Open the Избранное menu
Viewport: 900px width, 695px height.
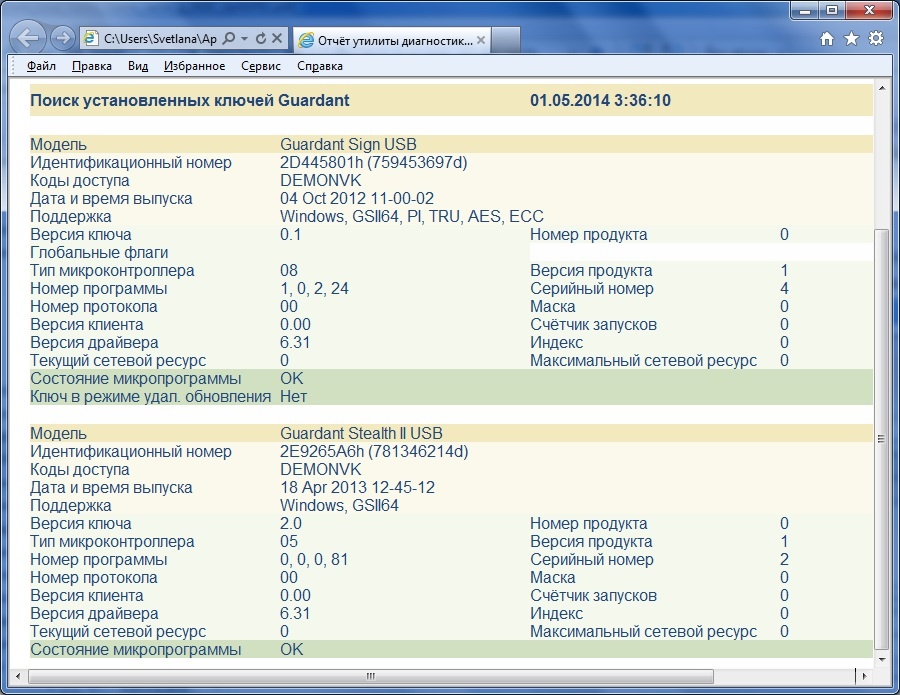click(194, 66)
